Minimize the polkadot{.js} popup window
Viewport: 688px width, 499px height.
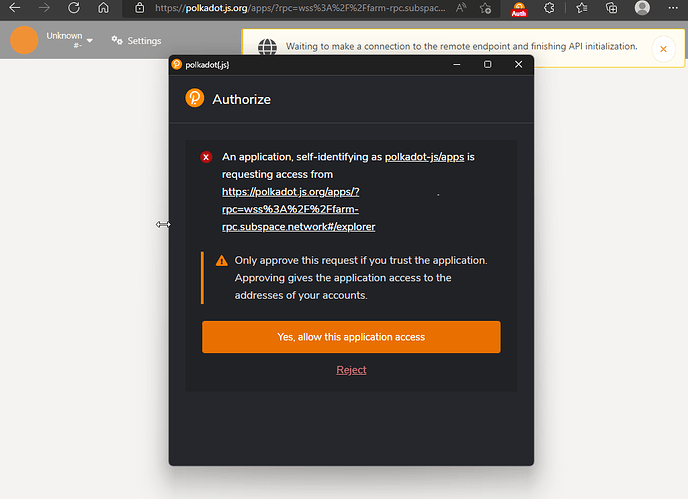457,65
